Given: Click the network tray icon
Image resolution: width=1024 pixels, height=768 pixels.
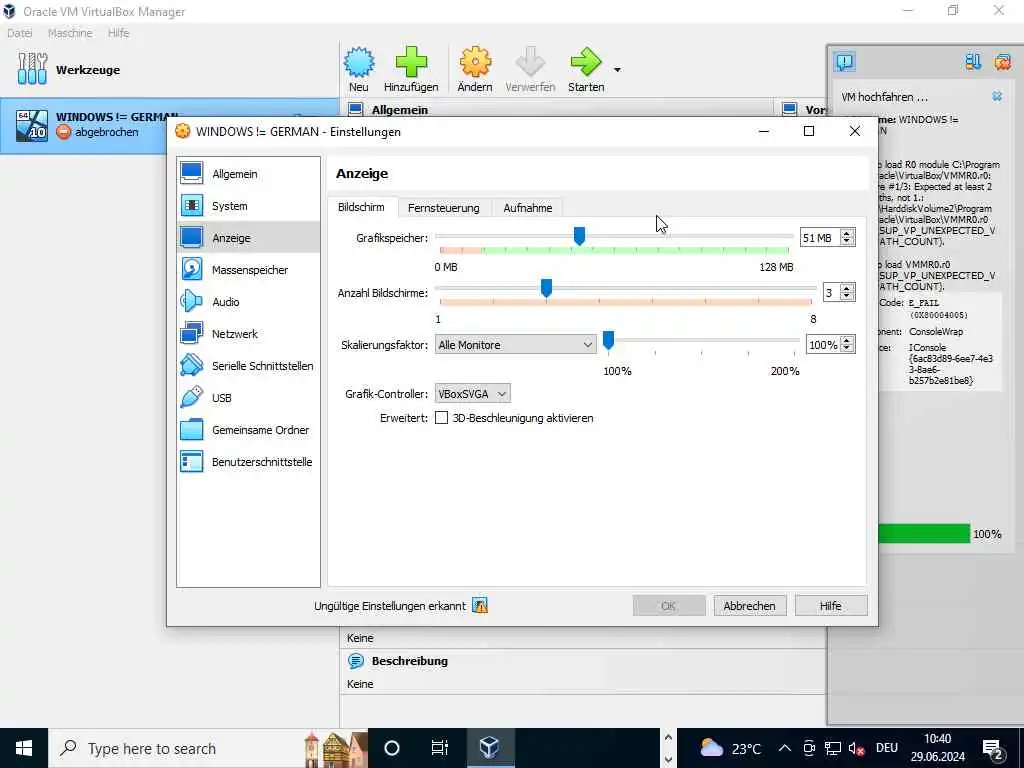Looking at the screenshot, I should coord(833,748).
